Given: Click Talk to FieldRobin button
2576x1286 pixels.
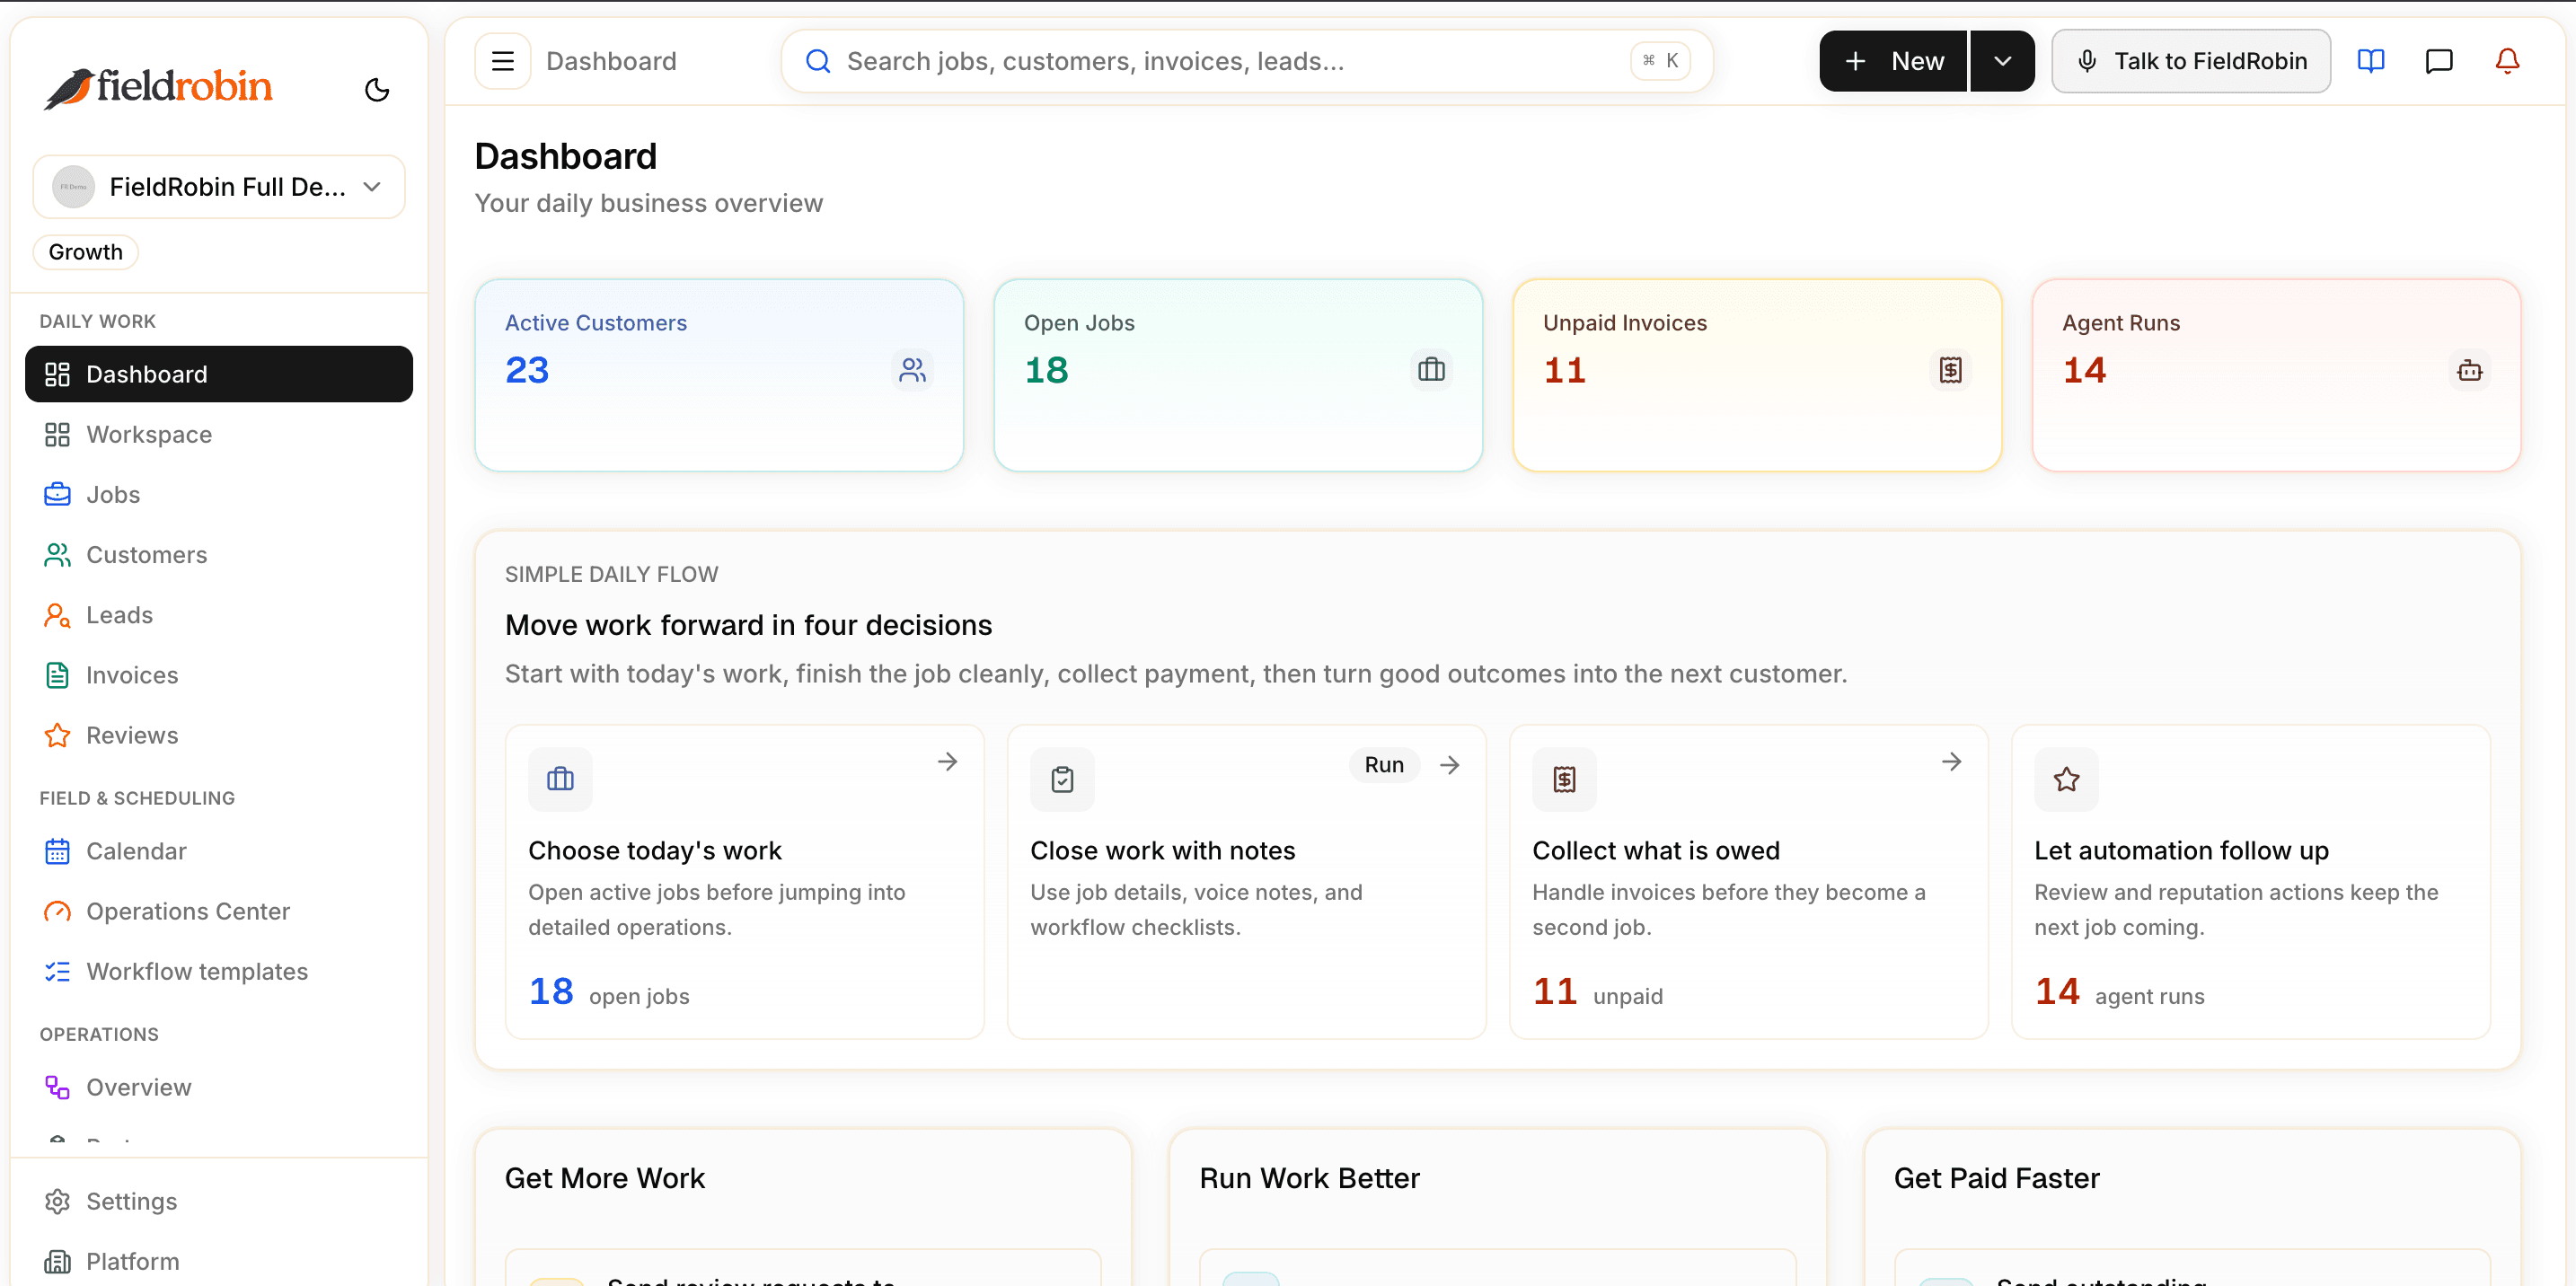Looking at the screenshot, I should (x=2191, y=61).
